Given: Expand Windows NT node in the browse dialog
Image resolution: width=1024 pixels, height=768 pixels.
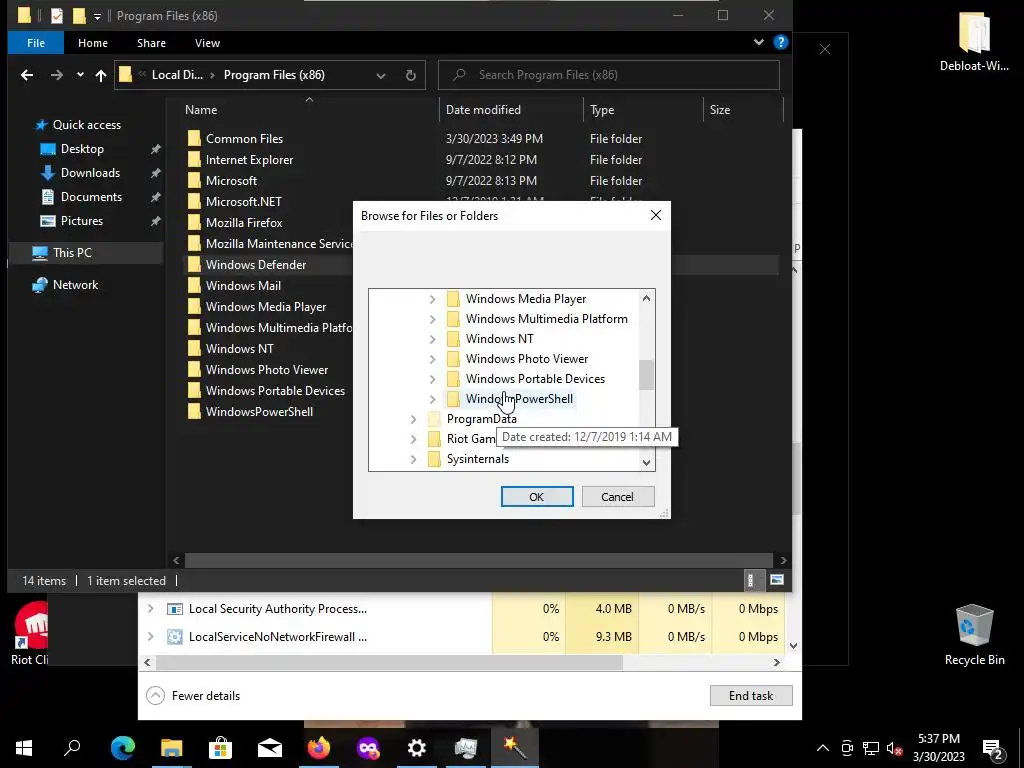Looking at the screenshot, I should pyautogui.click(x=432, y=339).
